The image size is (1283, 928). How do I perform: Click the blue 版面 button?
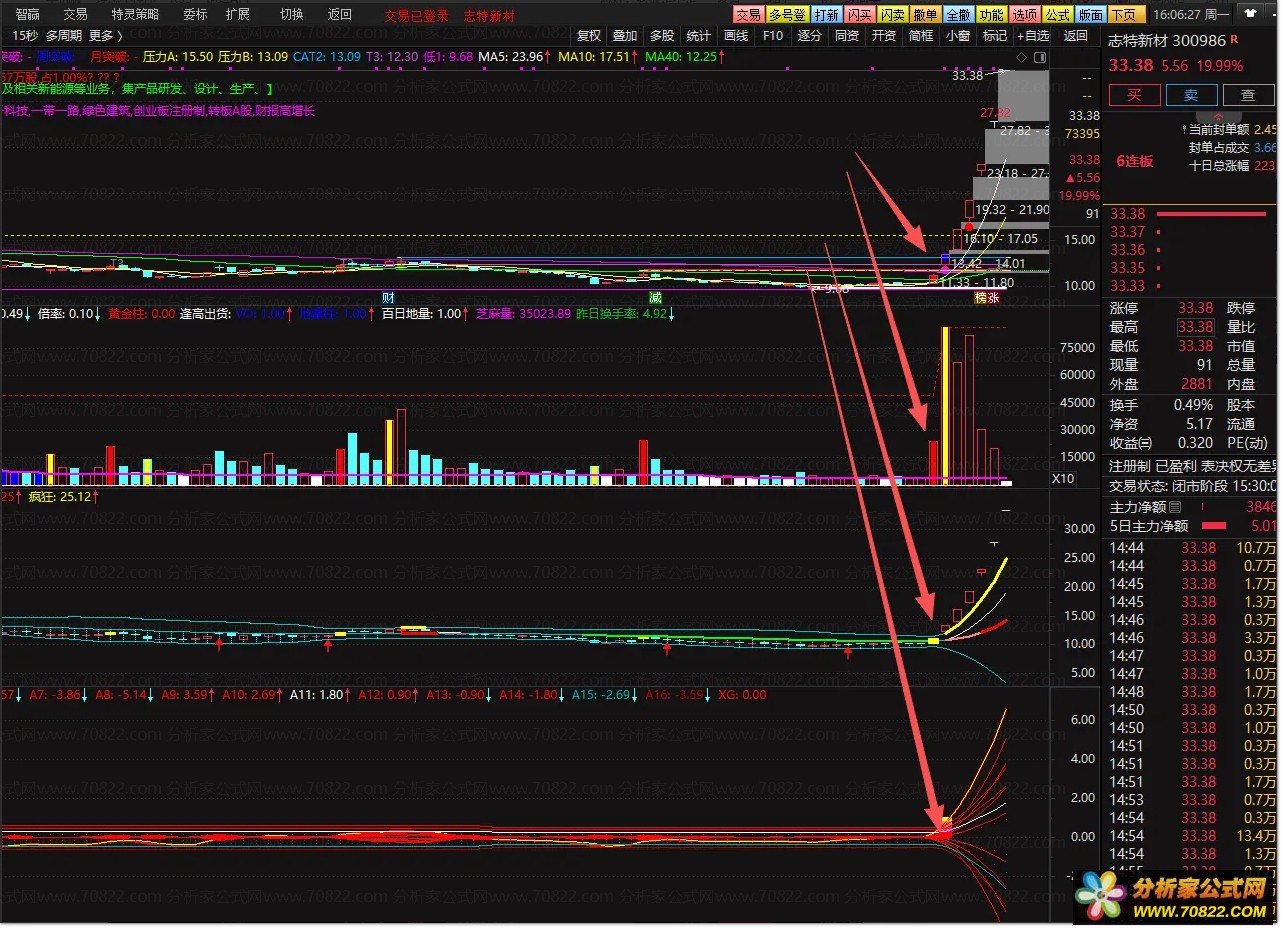click(1090, 15)
